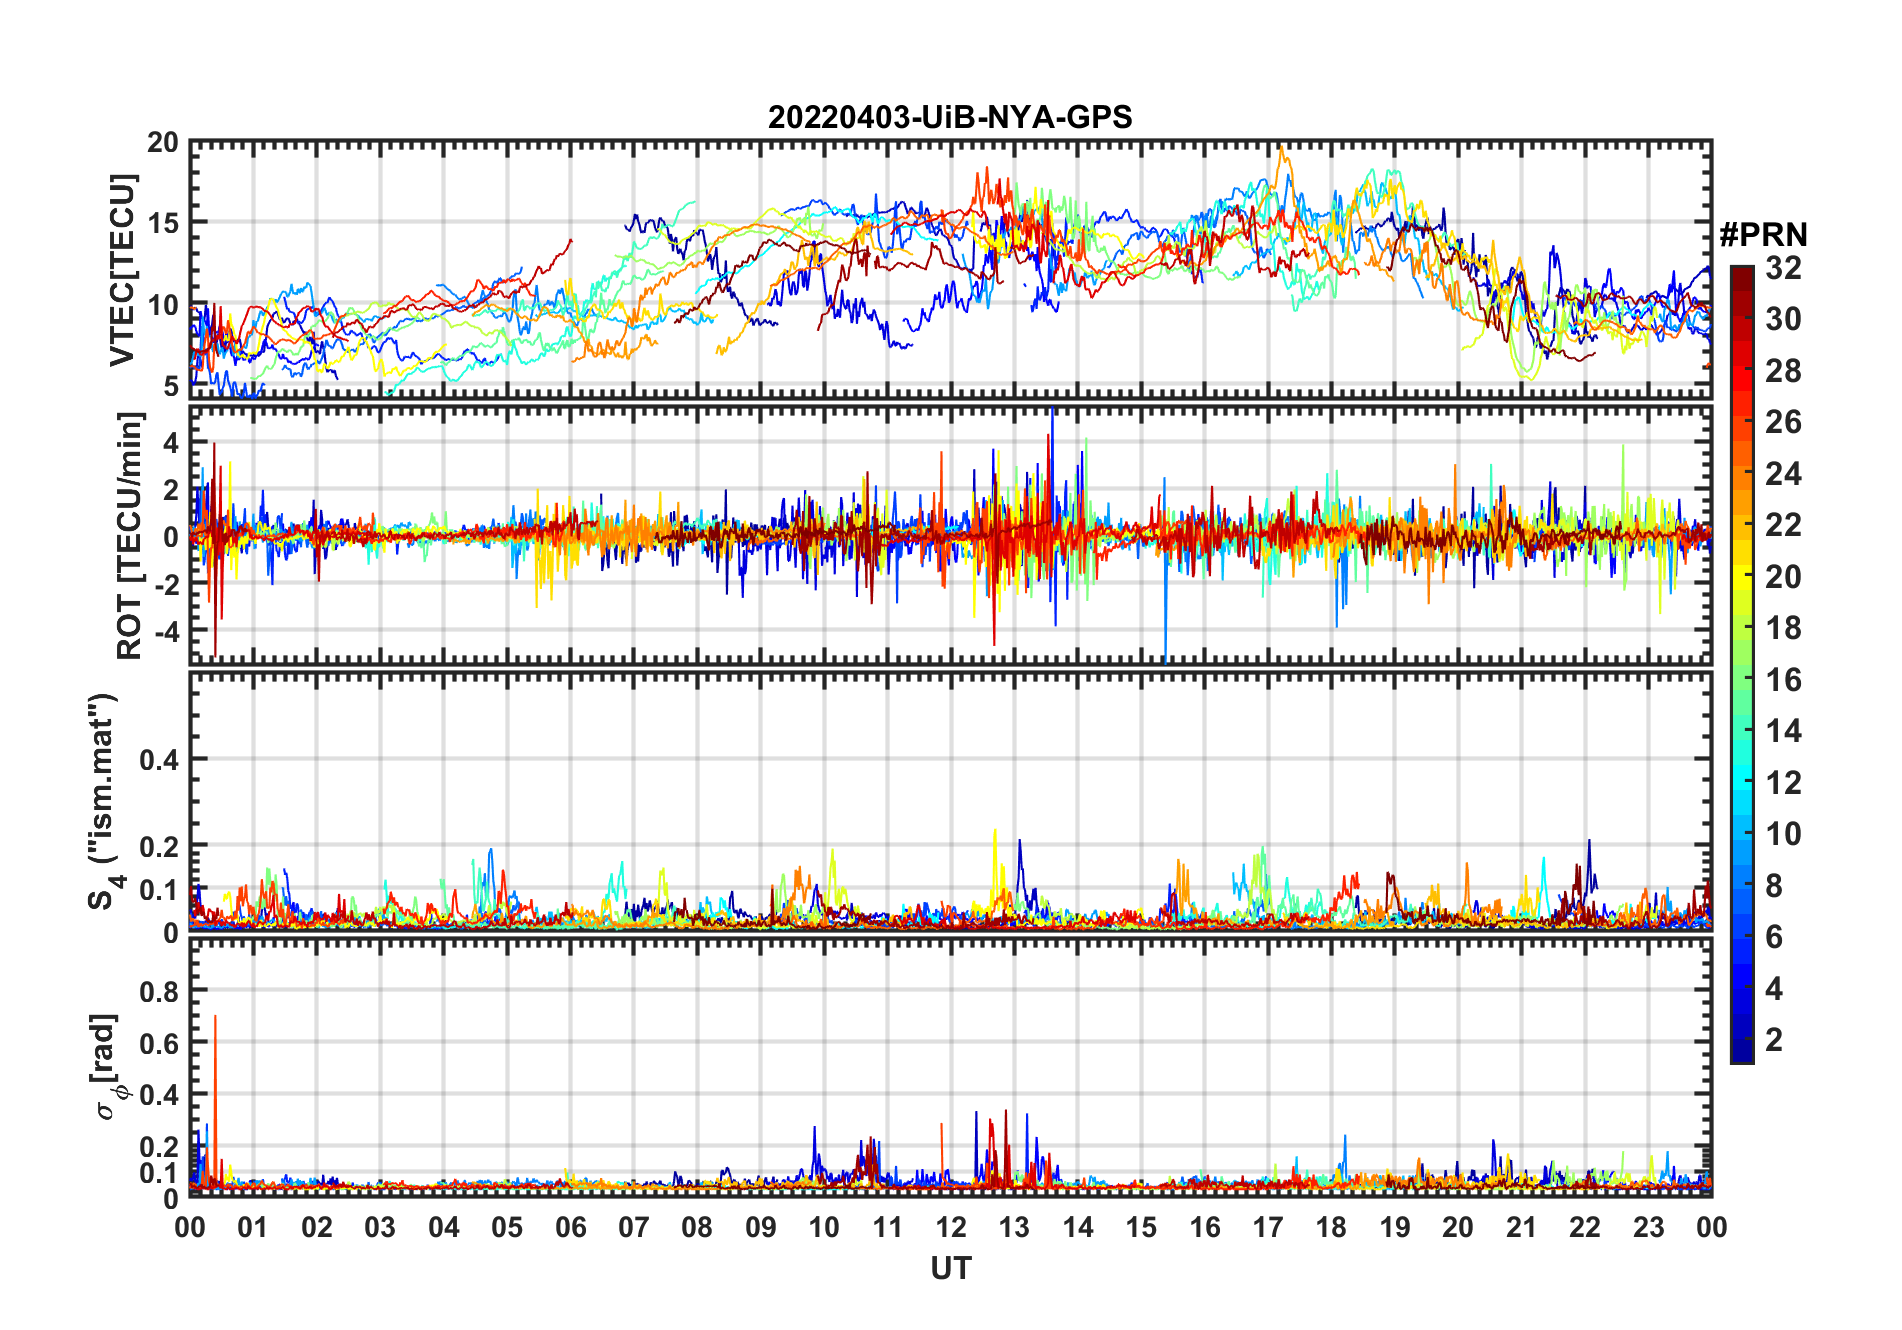Click S4 y-tick label 0.4
Viewport: 1902px width, 1330px height.
(160, 760)
